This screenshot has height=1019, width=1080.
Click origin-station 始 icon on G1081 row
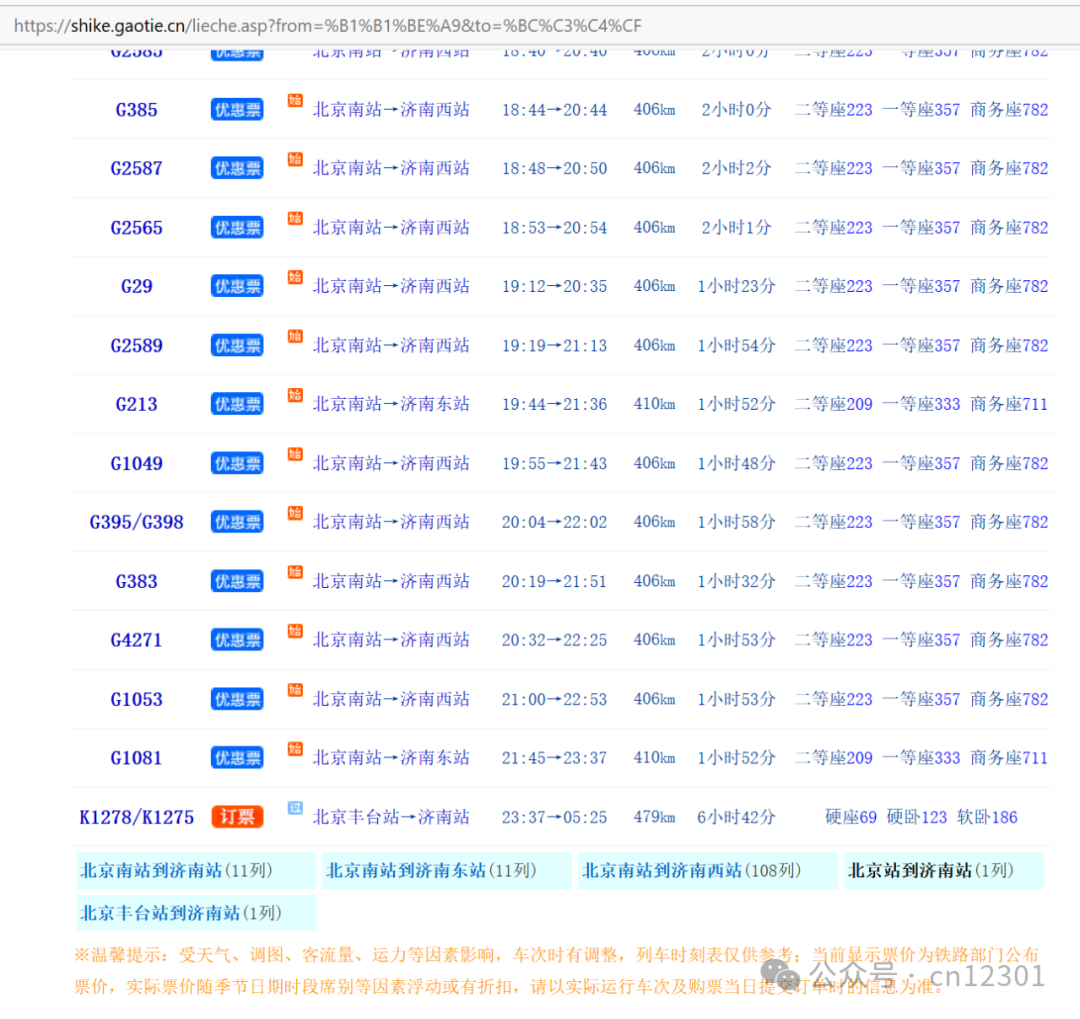(295, 748)
